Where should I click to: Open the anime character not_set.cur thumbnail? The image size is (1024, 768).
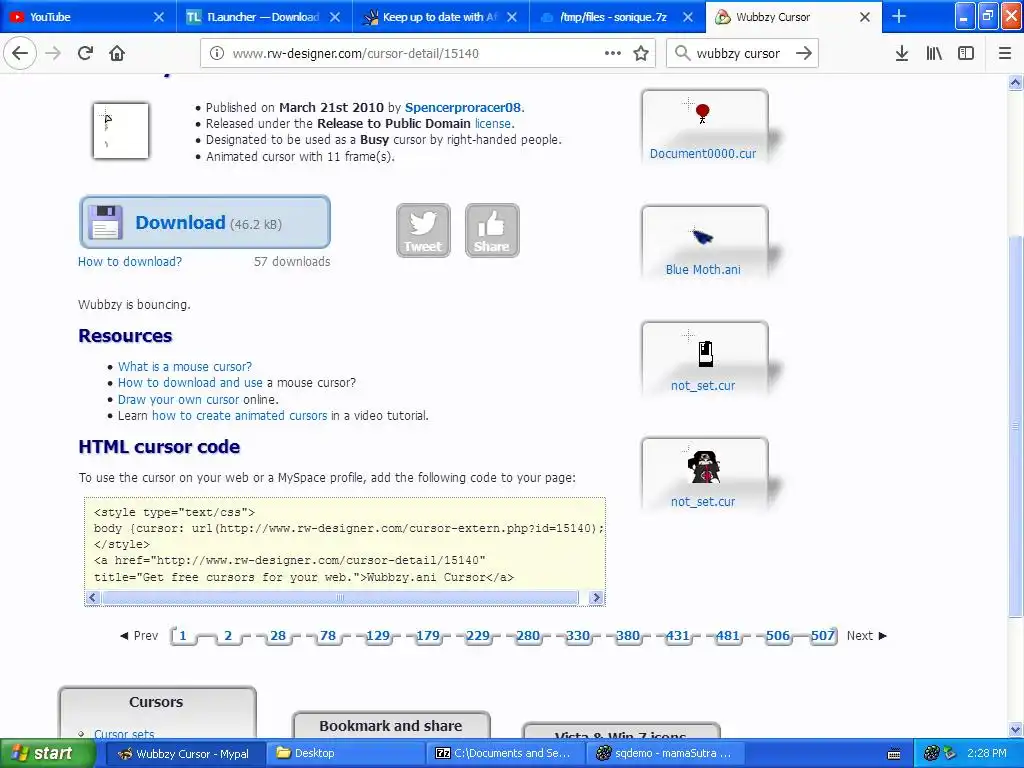click(705, 474)
